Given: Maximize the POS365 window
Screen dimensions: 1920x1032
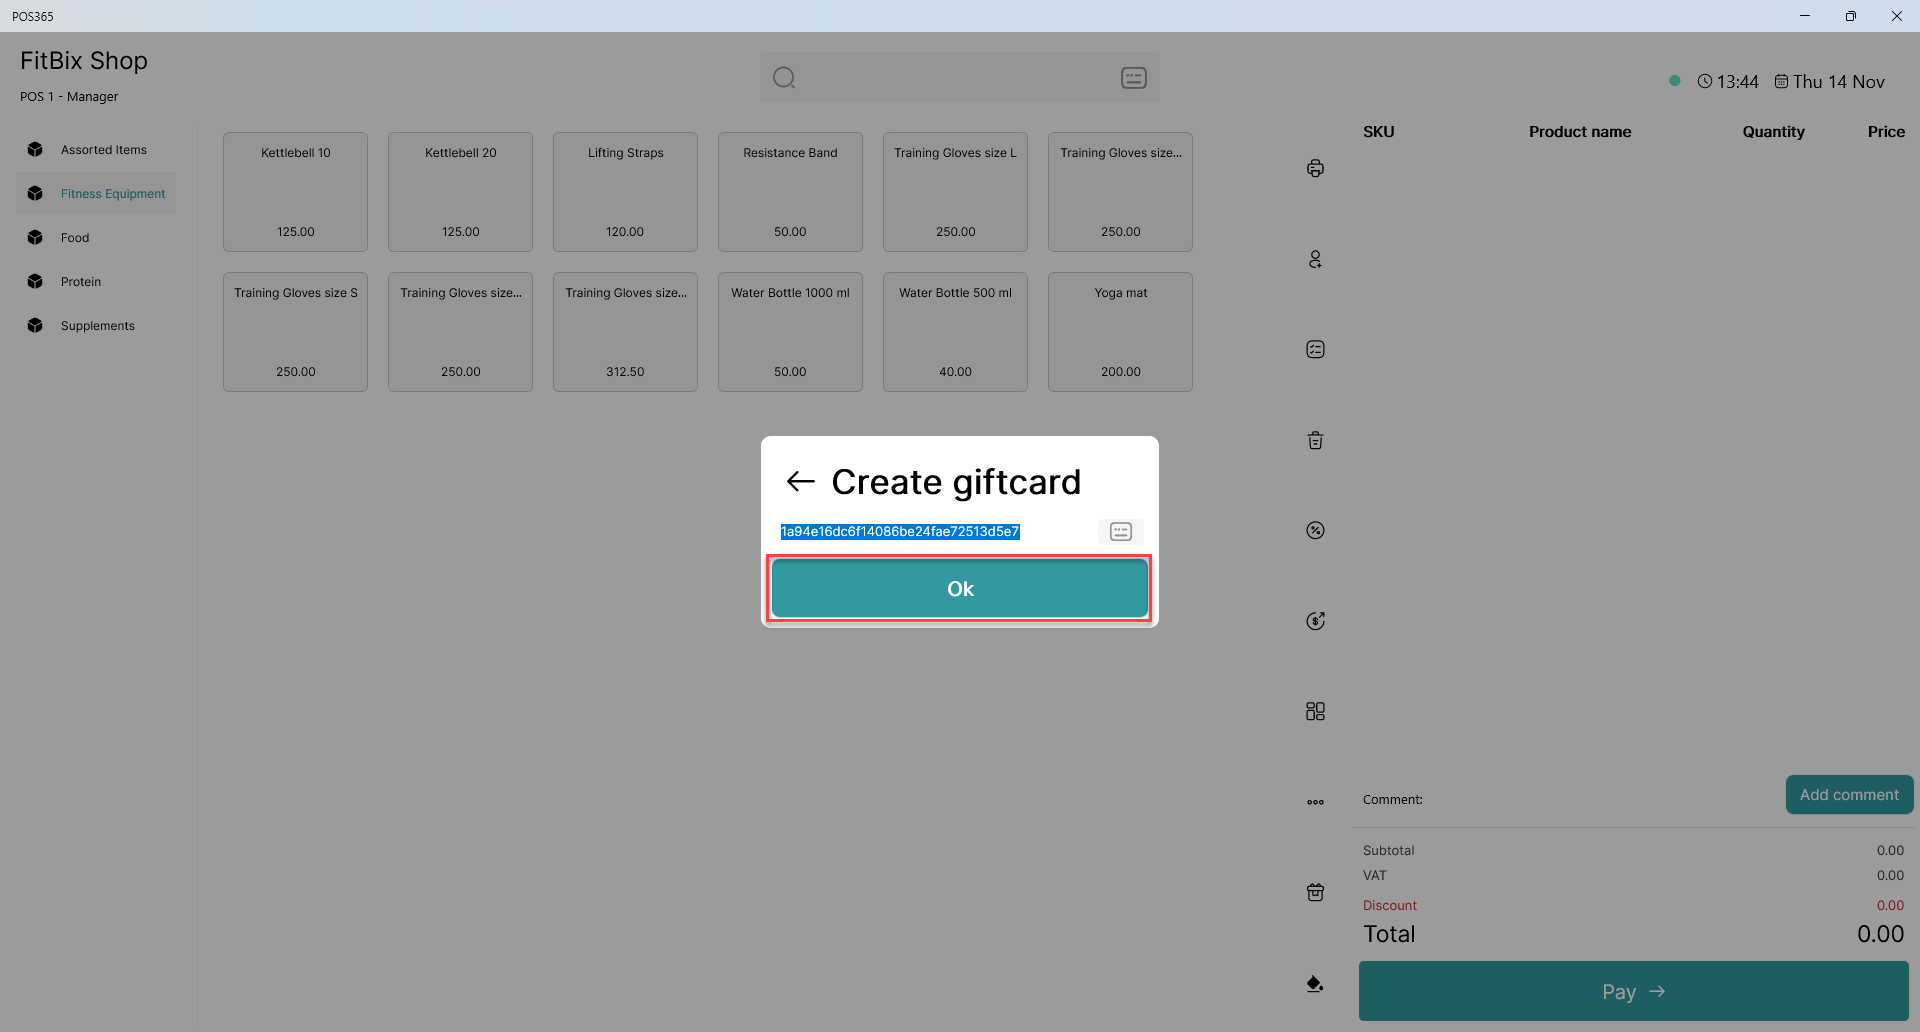Looking at the screenshot, I should [x=1850, y=16].
